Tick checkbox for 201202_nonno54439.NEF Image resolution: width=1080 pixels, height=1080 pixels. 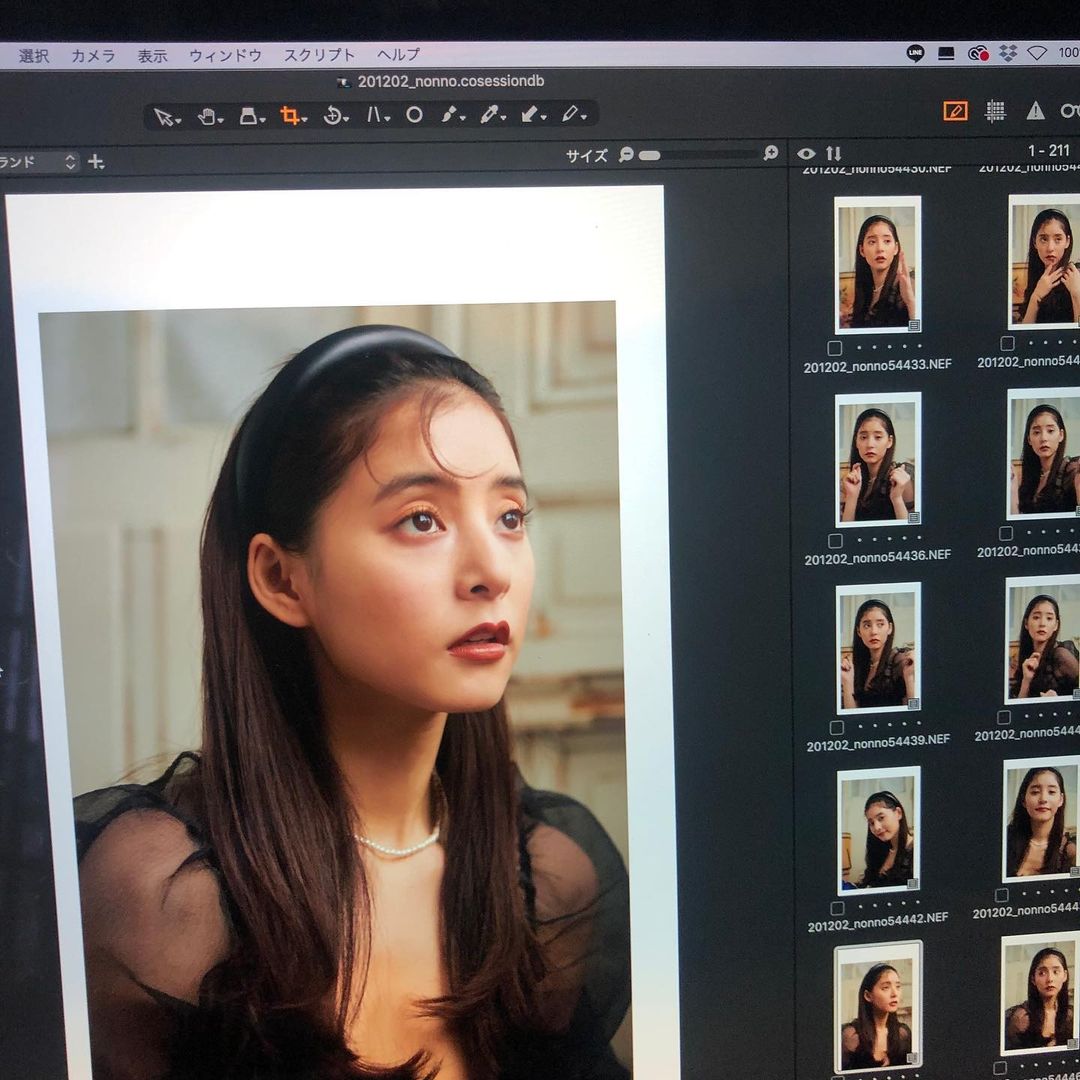836,727
